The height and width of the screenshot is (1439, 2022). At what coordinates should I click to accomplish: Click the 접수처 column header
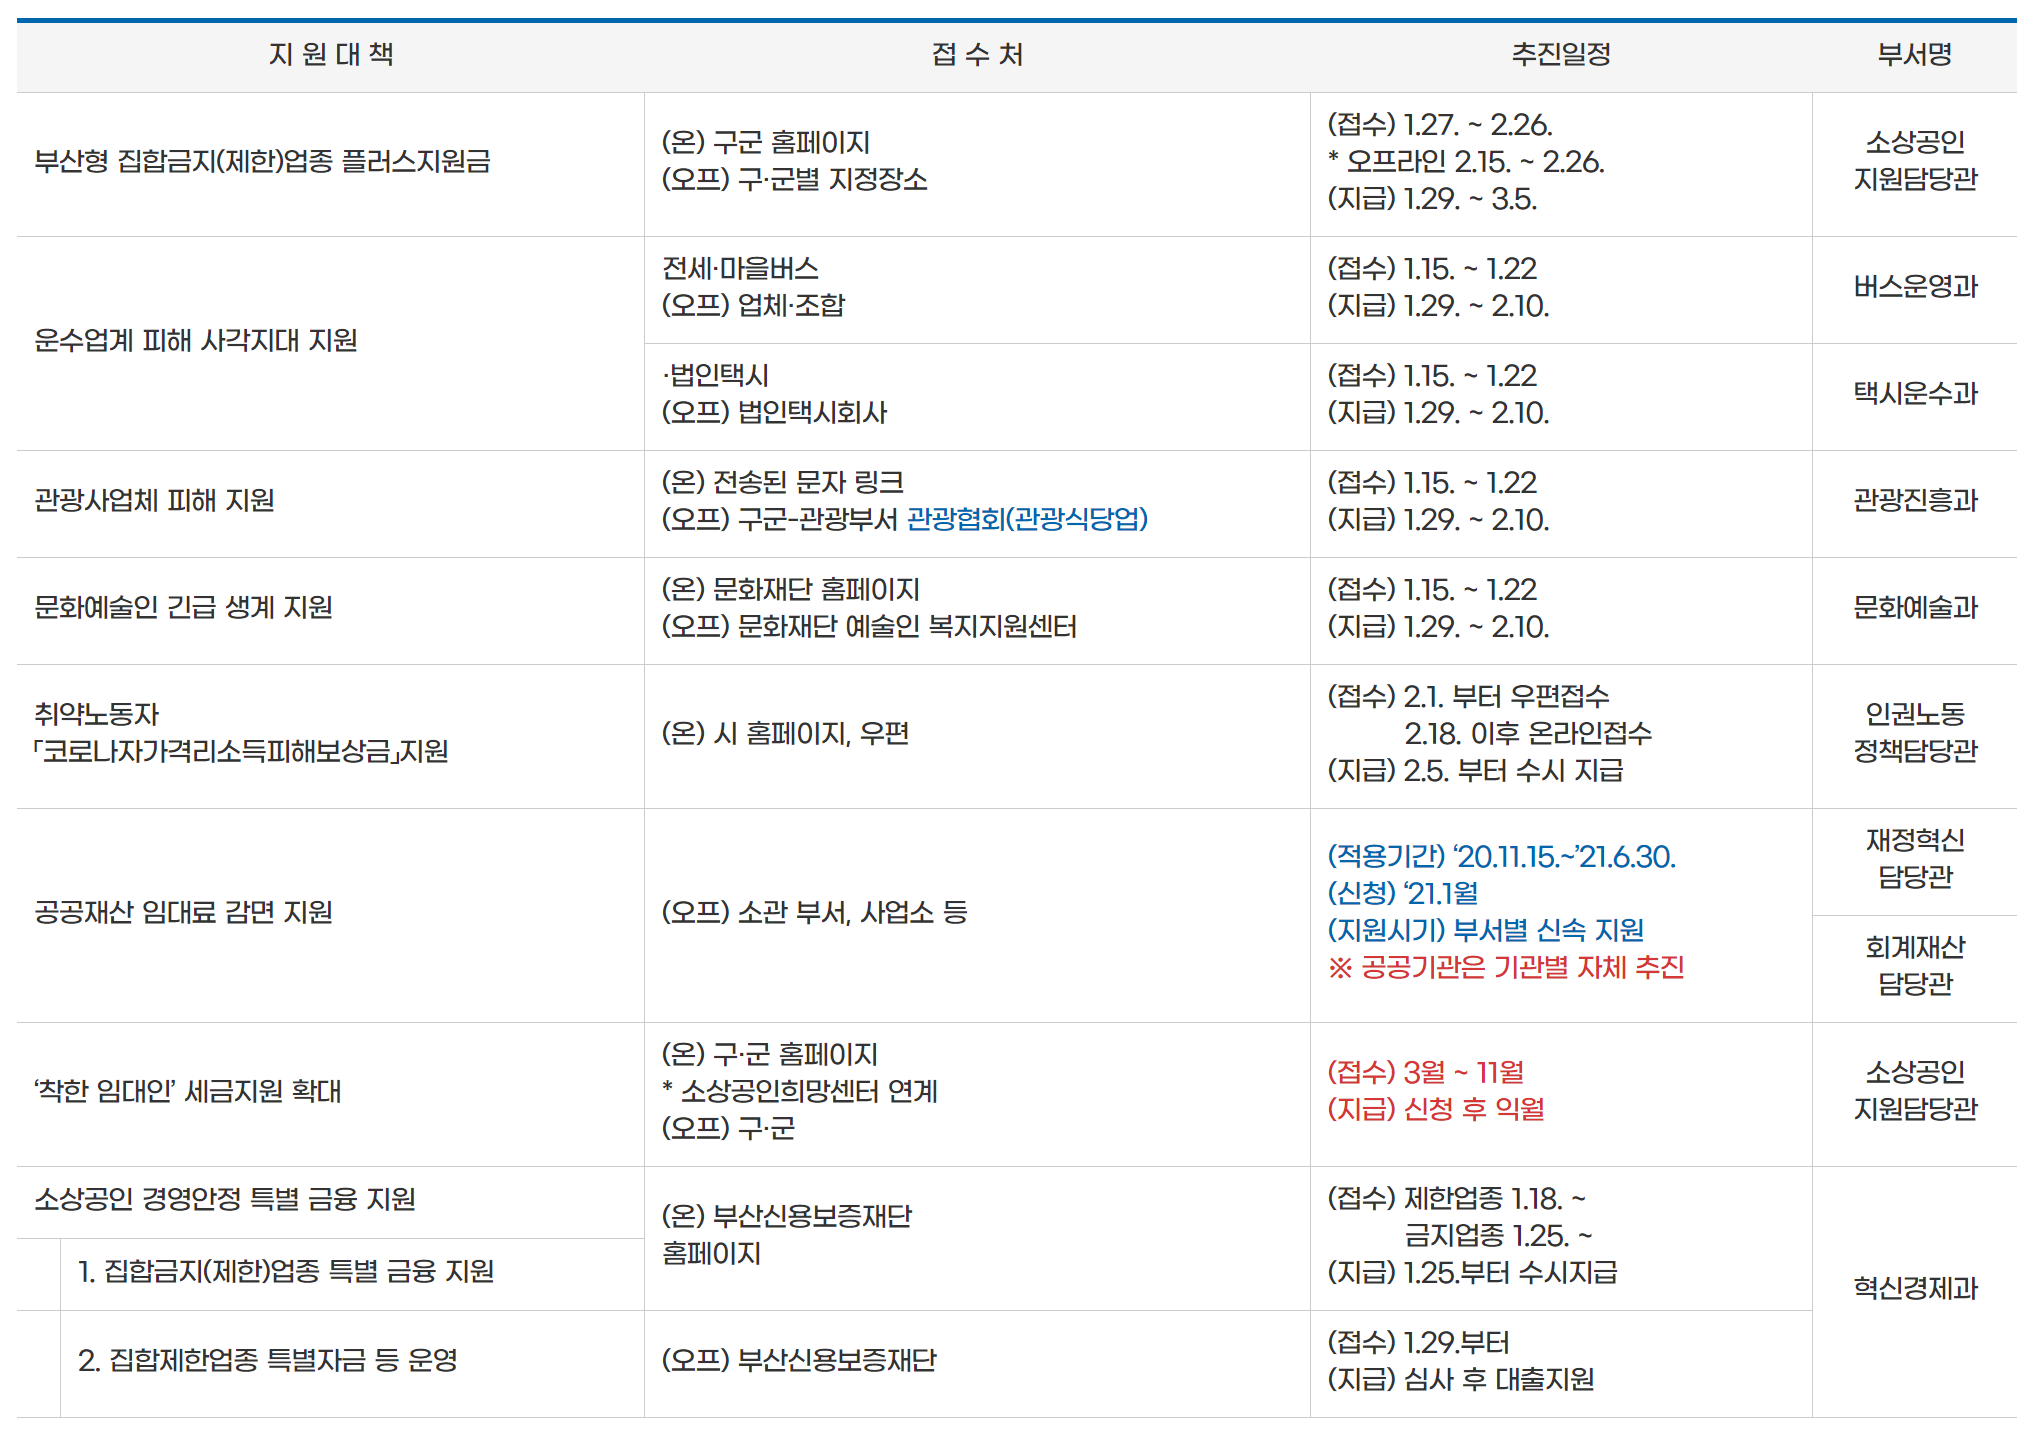[x=977, y=55]
